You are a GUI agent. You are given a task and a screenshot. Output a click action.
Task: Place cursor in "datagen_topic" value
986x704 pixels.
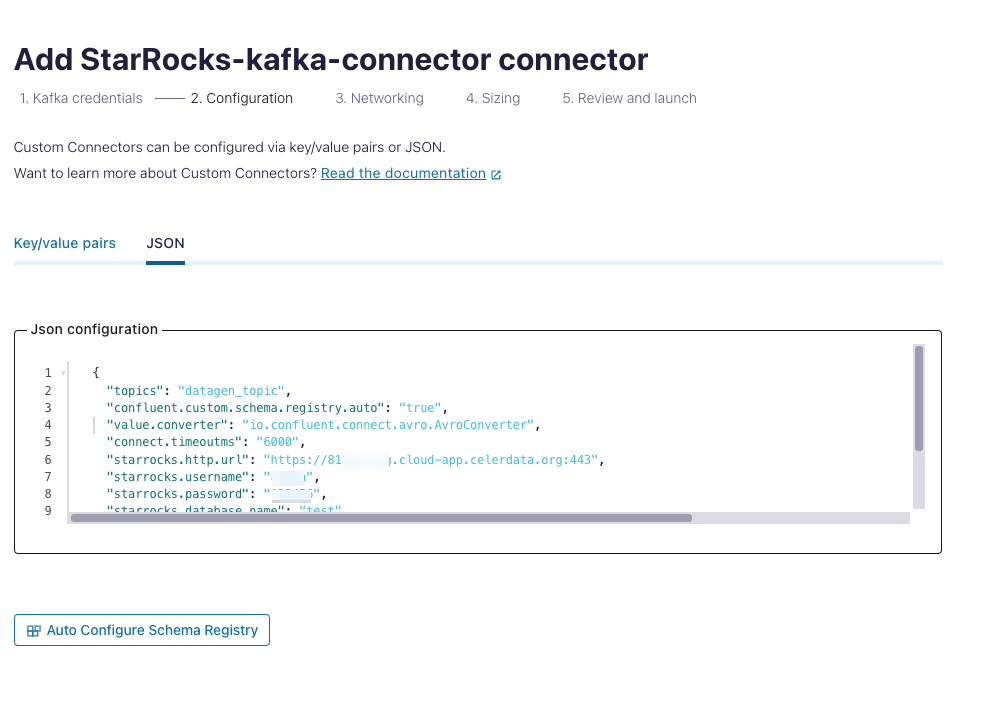232,390
